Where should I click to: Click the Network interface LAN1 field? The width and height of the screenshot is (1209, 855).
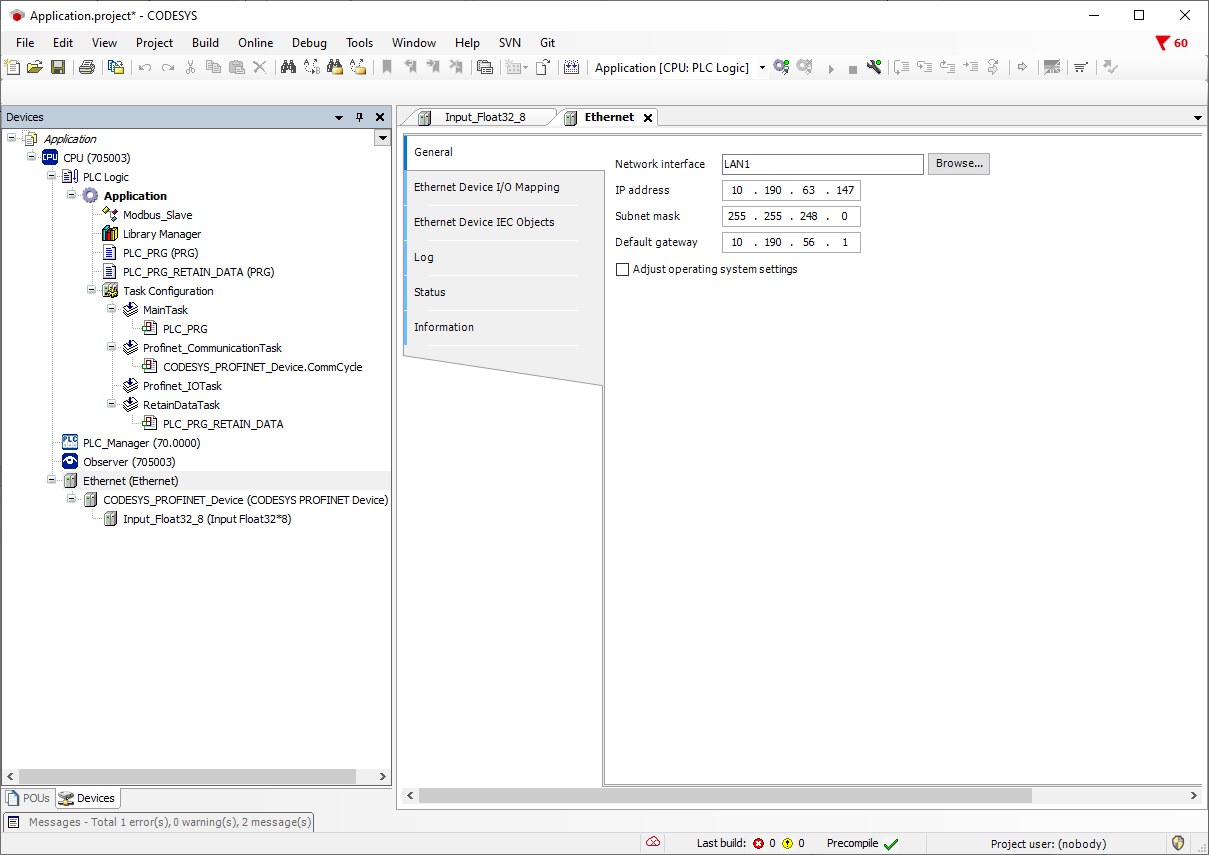(821, 164)
